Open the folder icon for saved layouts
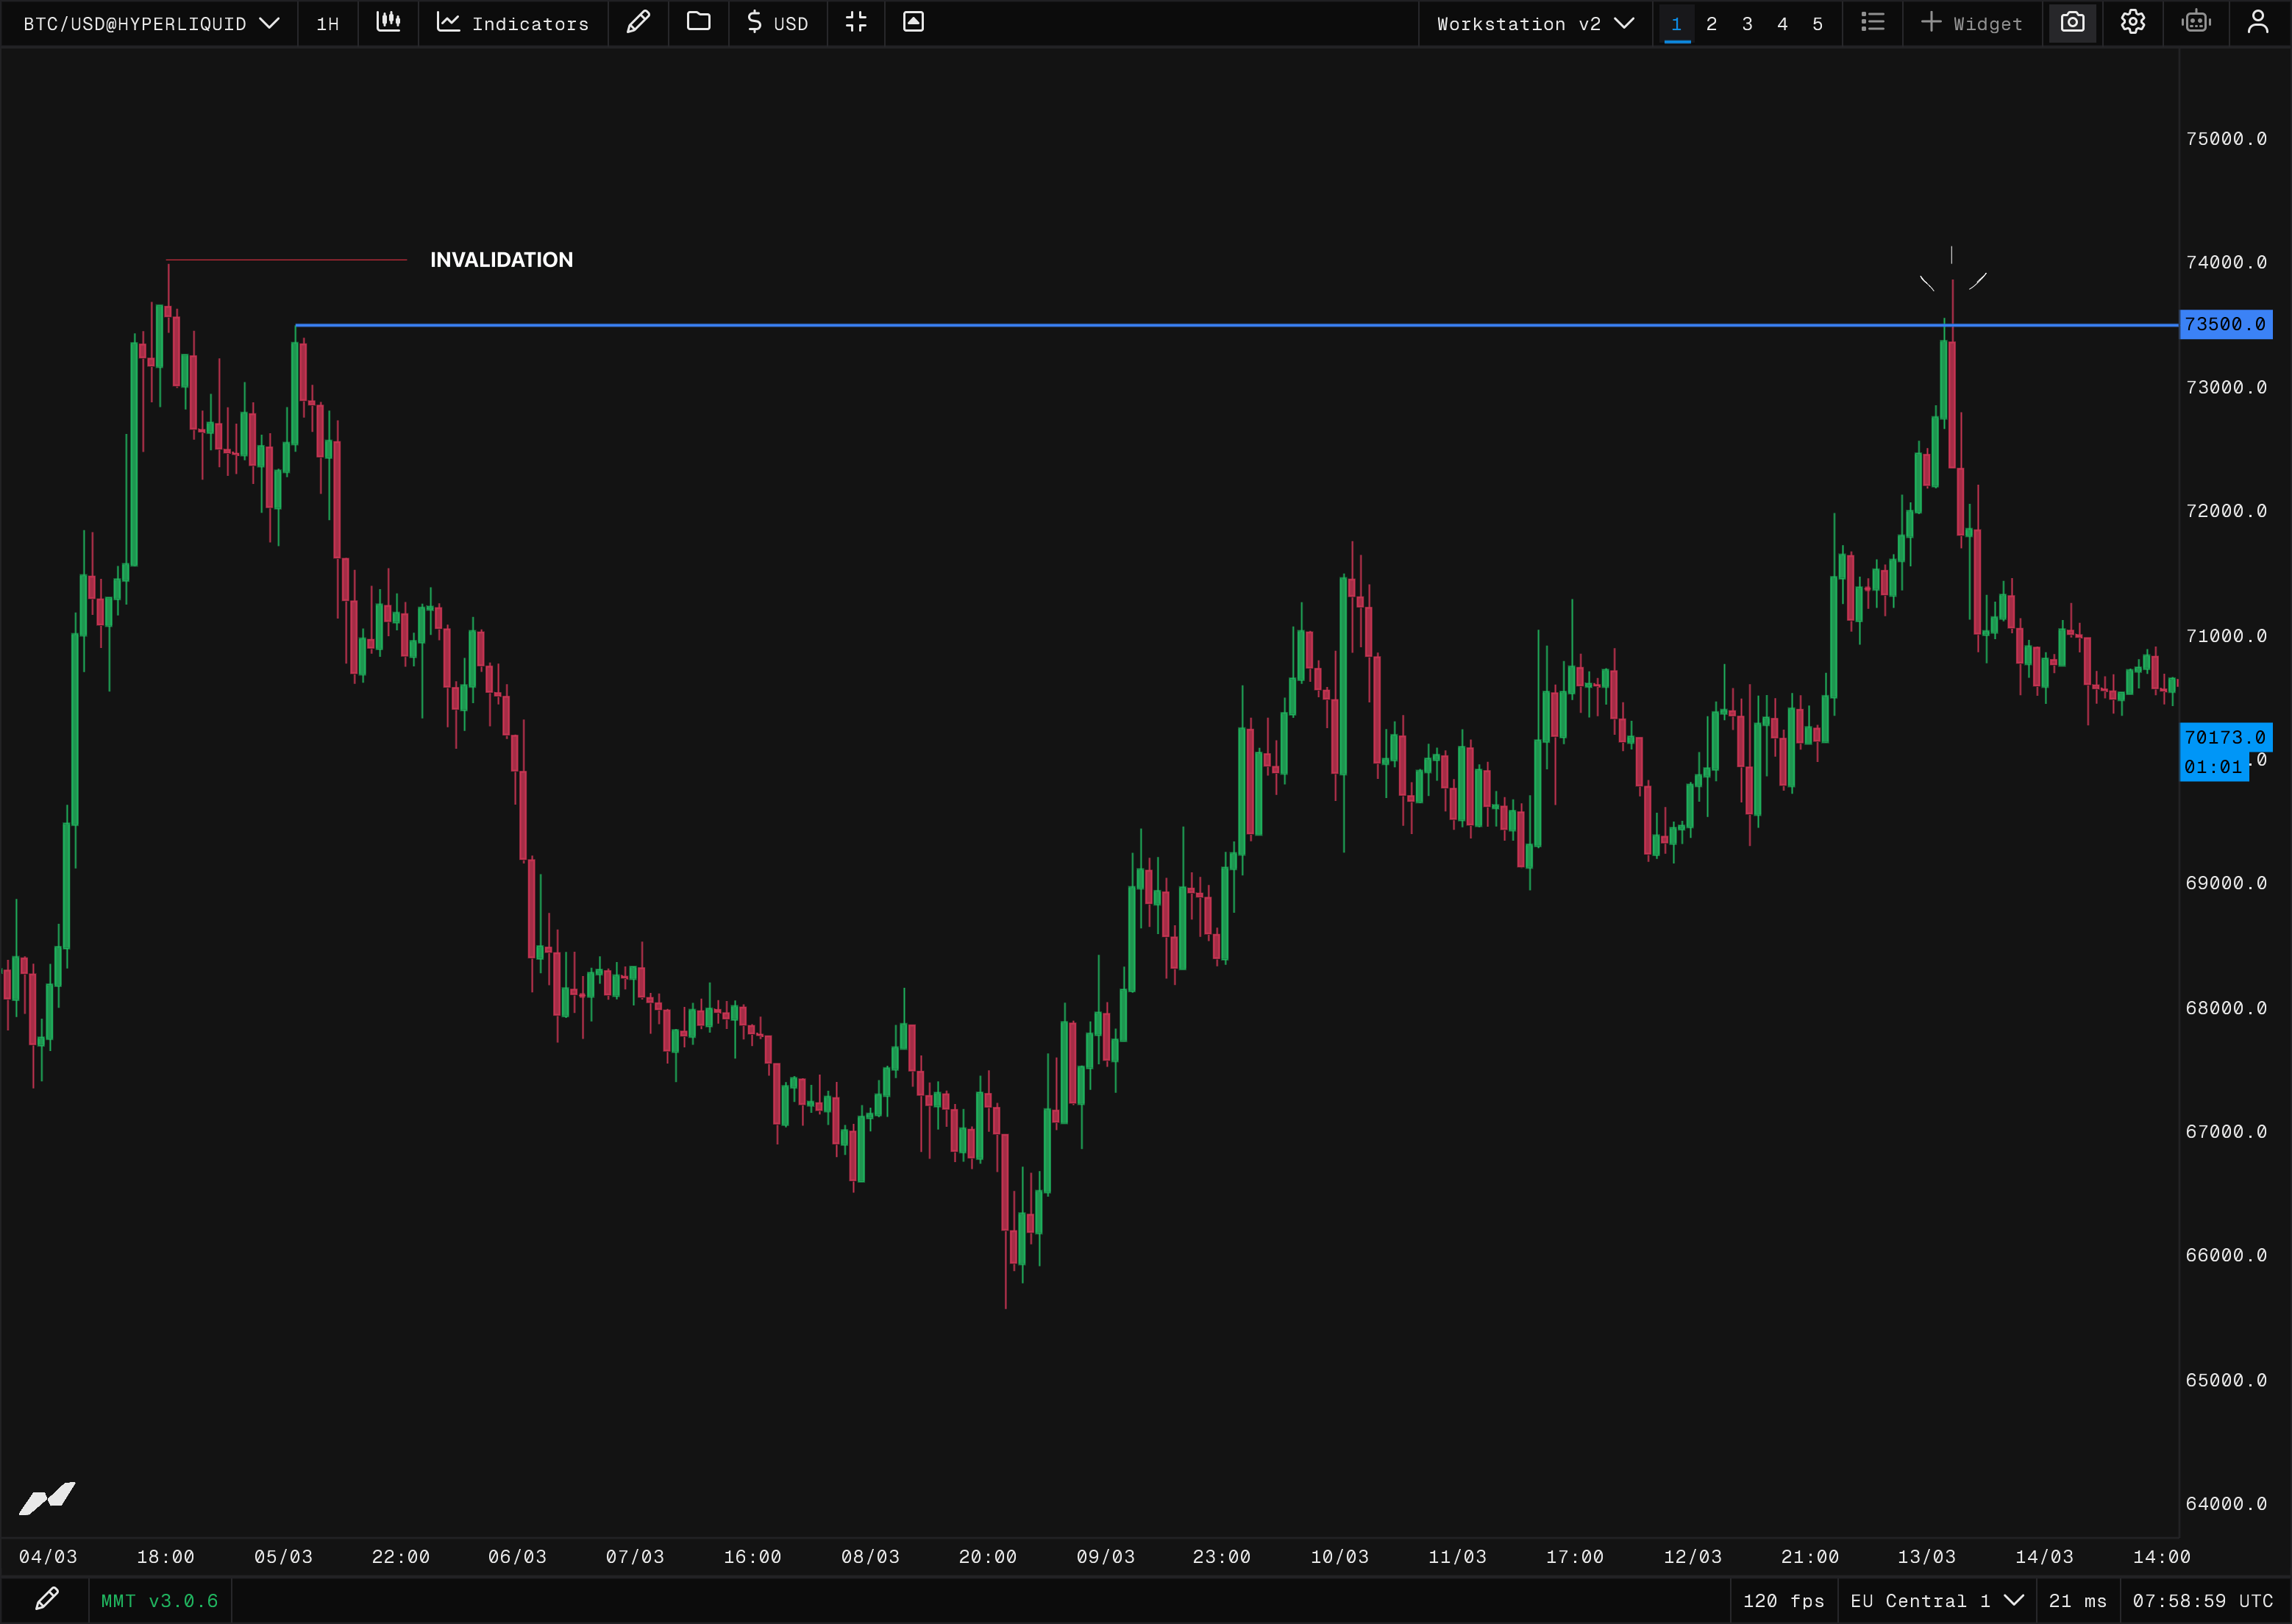The width and height of the screenshot is (2292, 1624). coord(698,22)
